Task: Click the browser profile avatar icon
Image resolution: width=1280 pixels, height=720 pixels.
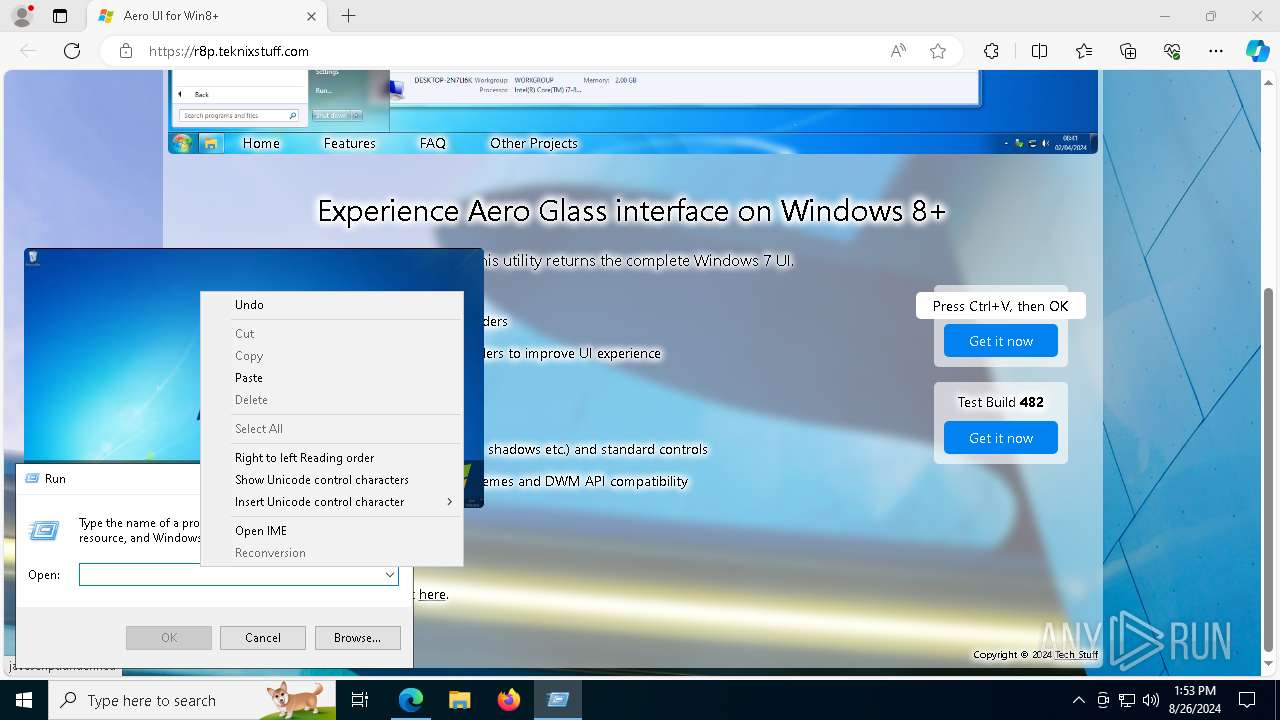Action: [21, 16]
